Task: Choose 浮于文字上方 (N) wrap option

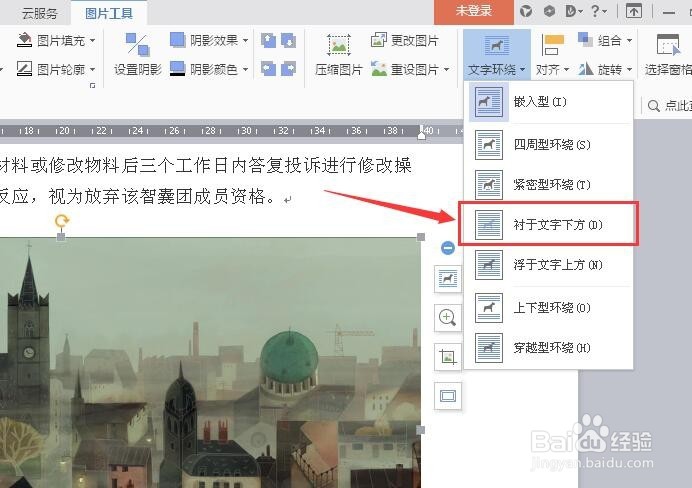Action: click(549, 265)
